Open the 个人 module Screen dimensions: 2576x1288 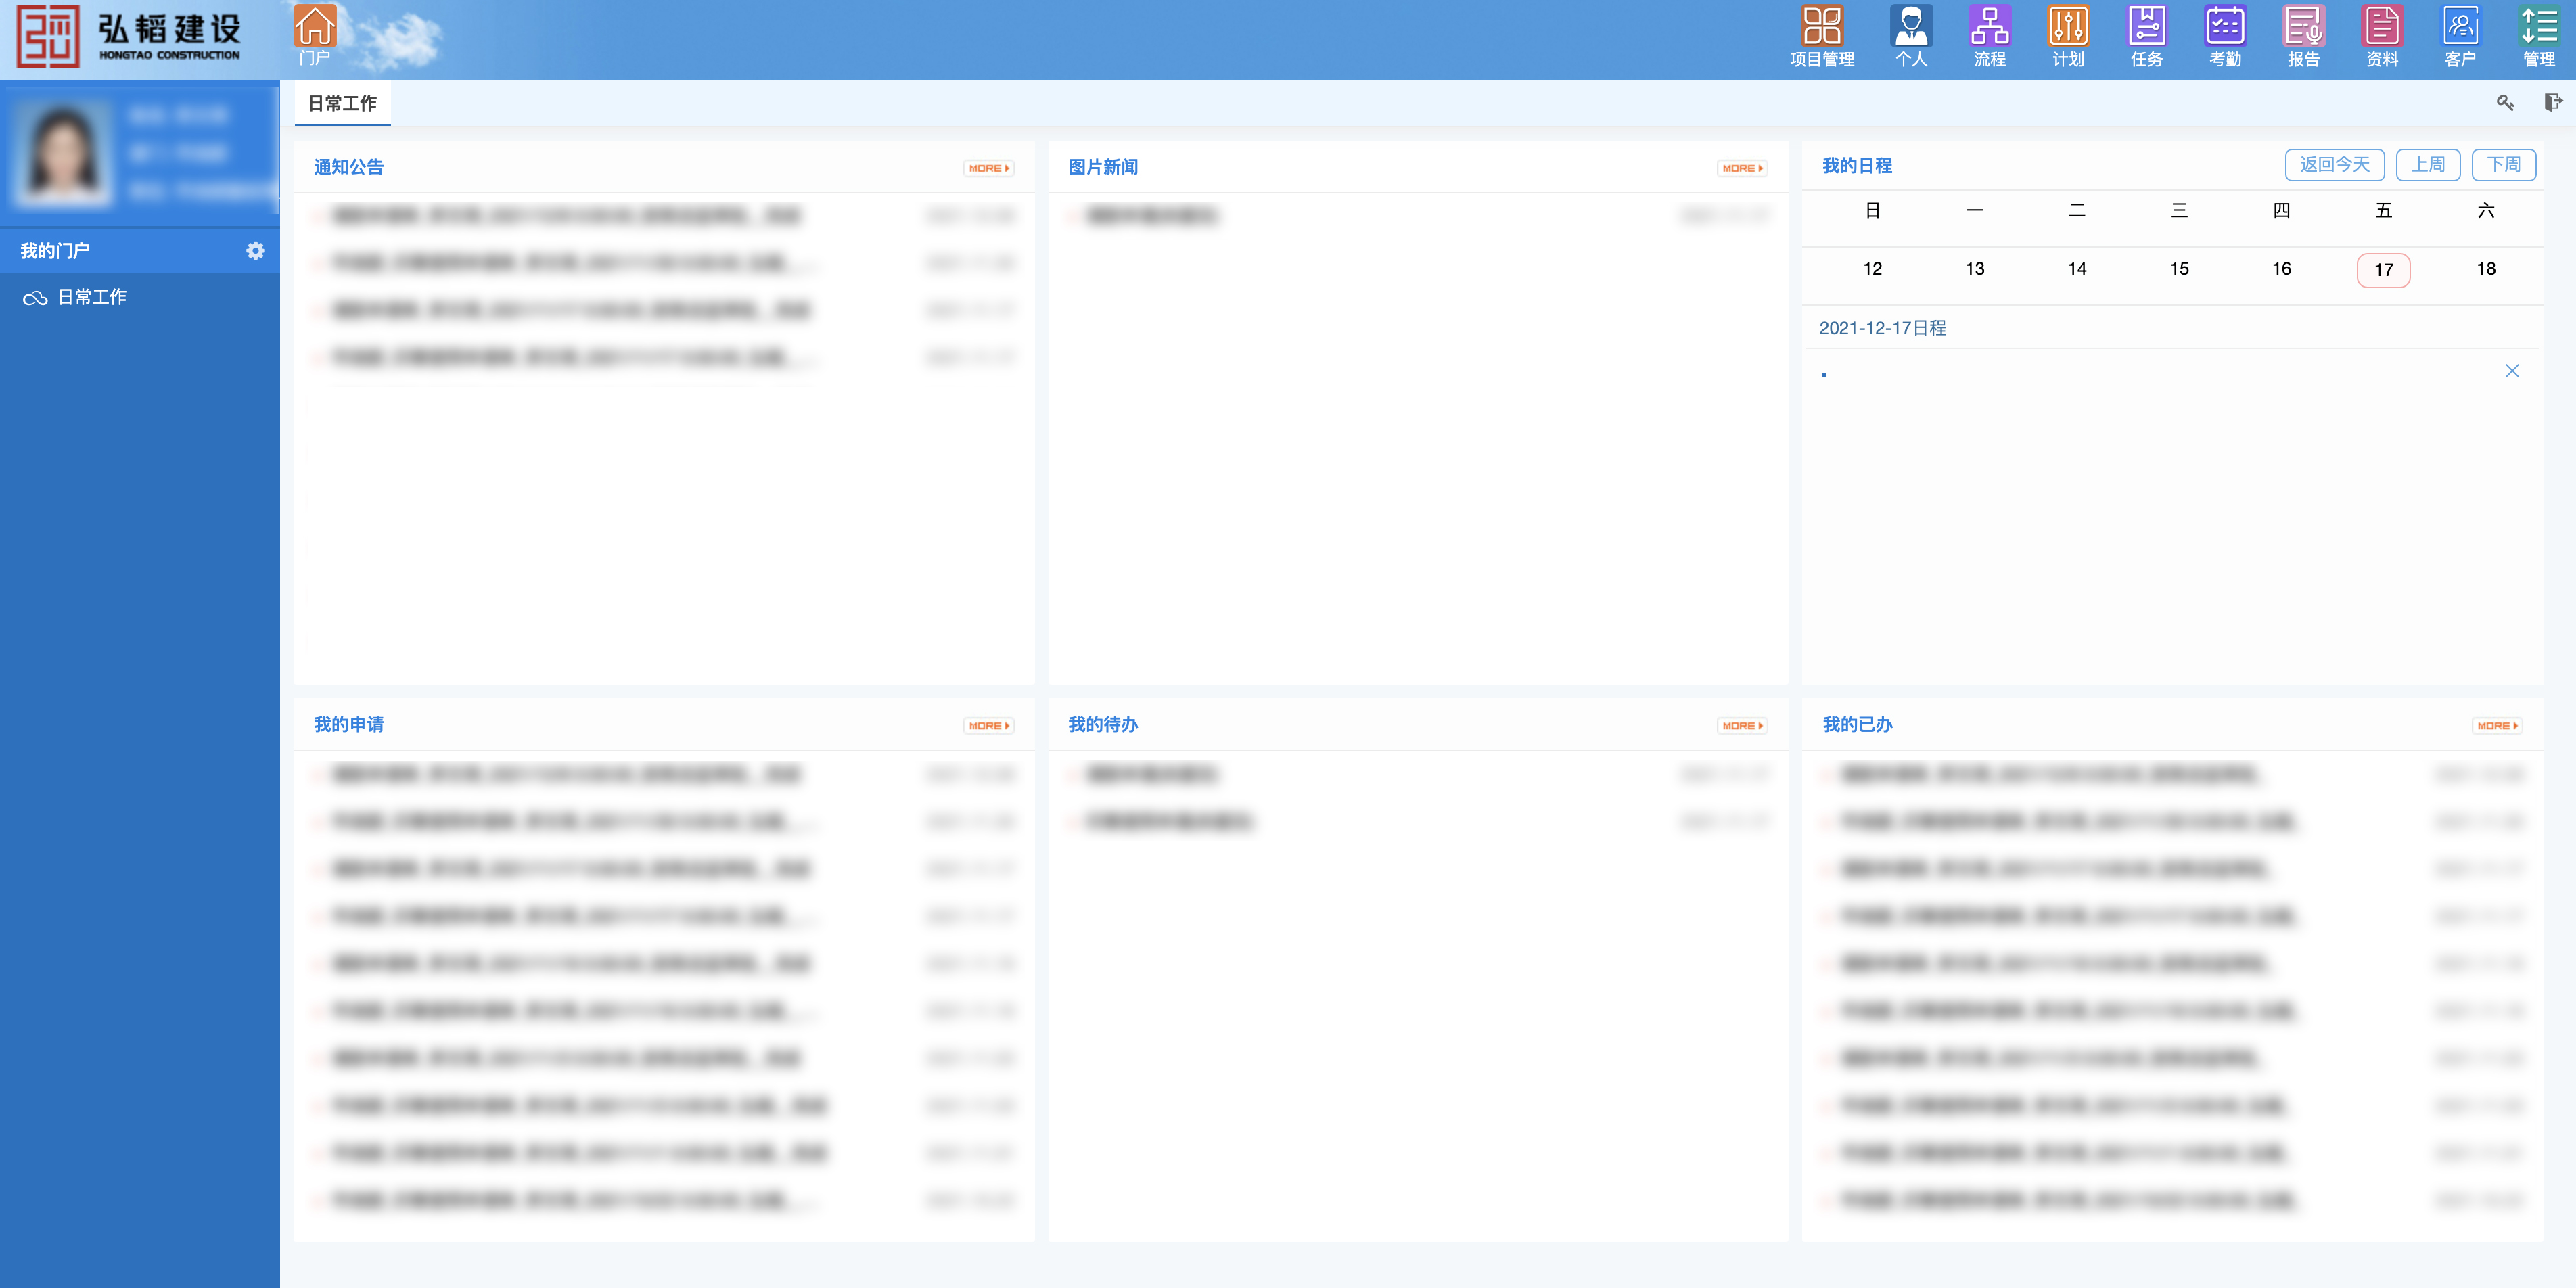click(1910, 37)
